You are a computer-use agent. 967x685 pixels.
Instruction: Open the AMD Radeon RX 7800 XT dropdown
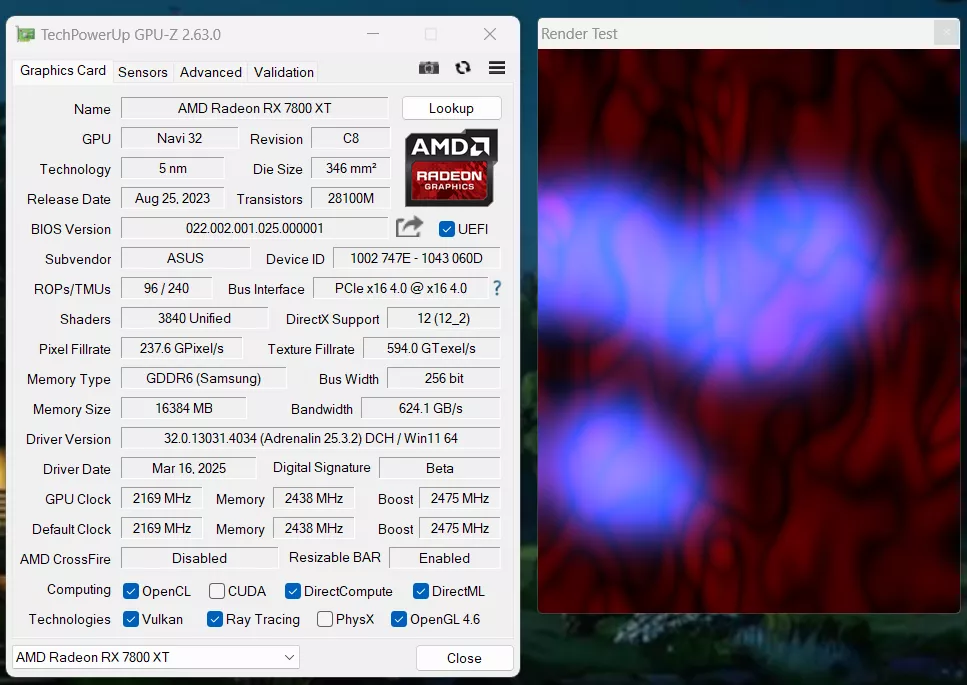pos(156,657)
